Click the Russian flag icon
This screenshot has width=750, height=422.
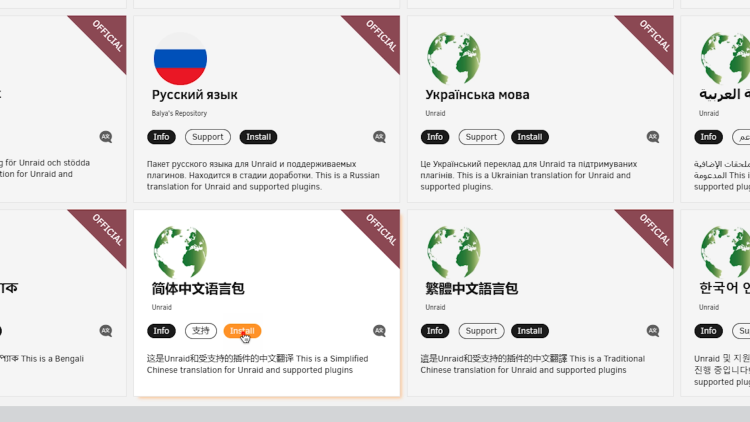coord(180,58)
